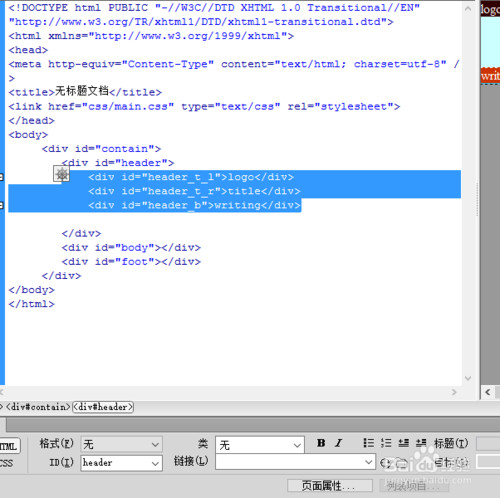Image resolution: width=500 pixels, height=498 pixels.
Task: Click the header_t_r title div line
Action: (x=194, y=191)
